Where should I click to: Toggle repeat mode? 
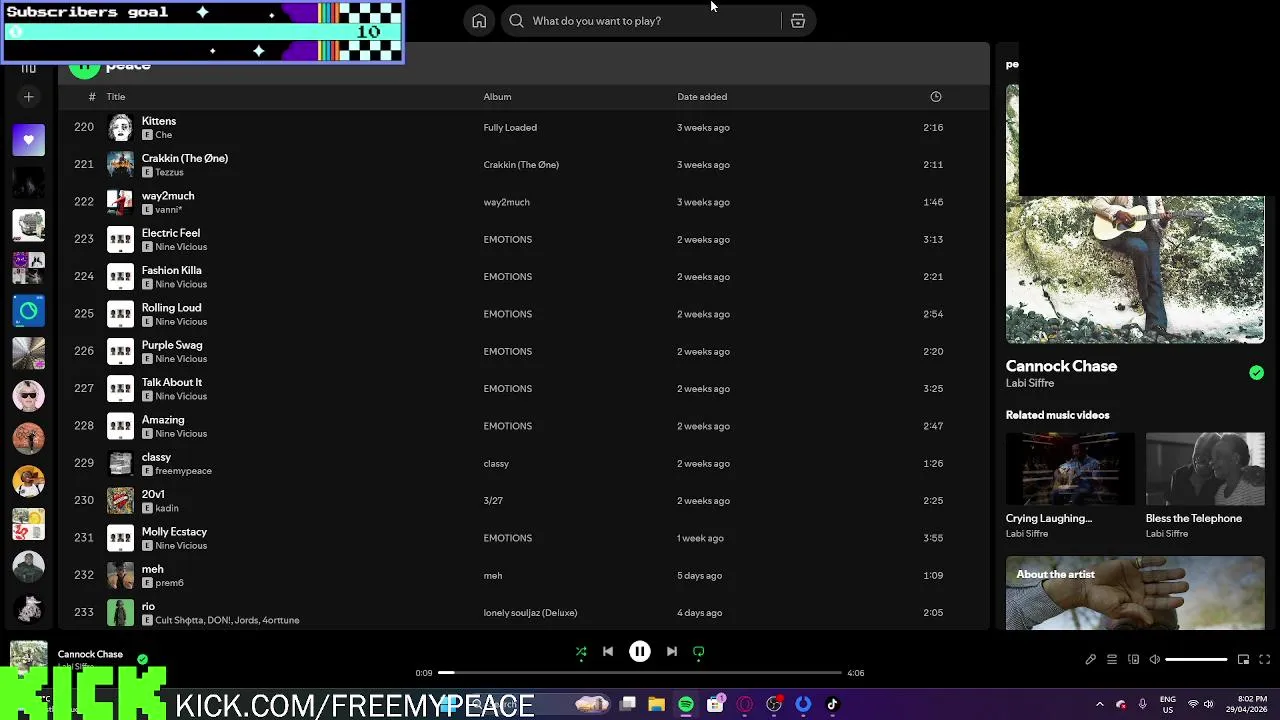point(699,652)
